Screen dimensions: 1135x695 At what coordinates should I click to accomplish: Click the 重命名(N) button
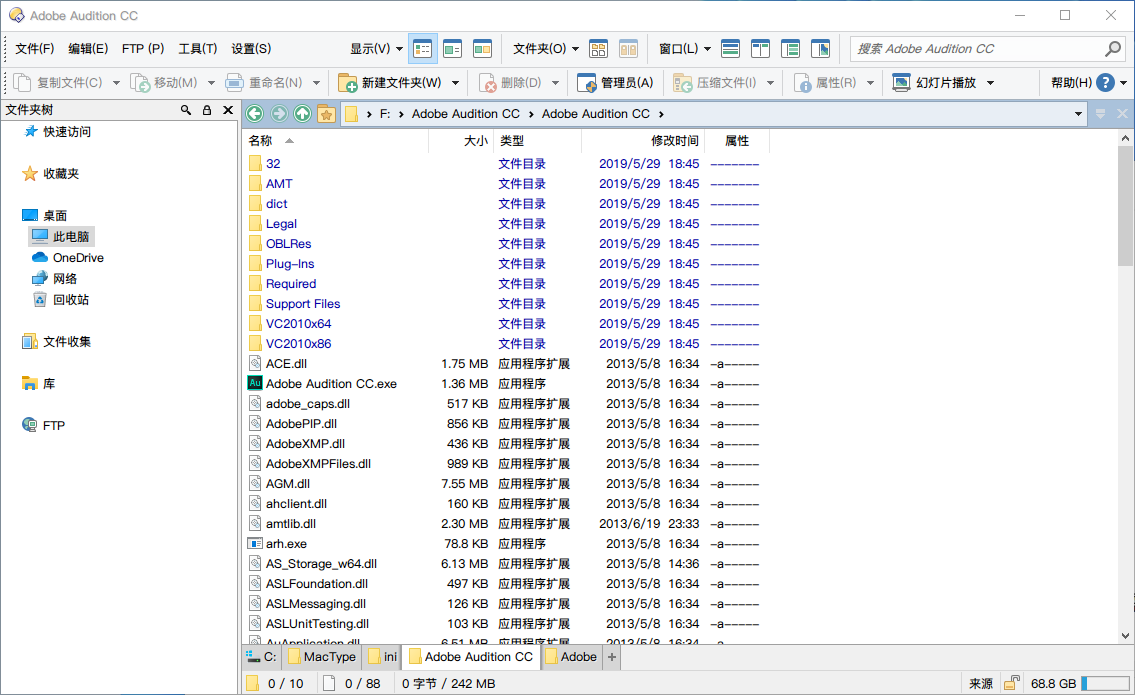point(263,83)
